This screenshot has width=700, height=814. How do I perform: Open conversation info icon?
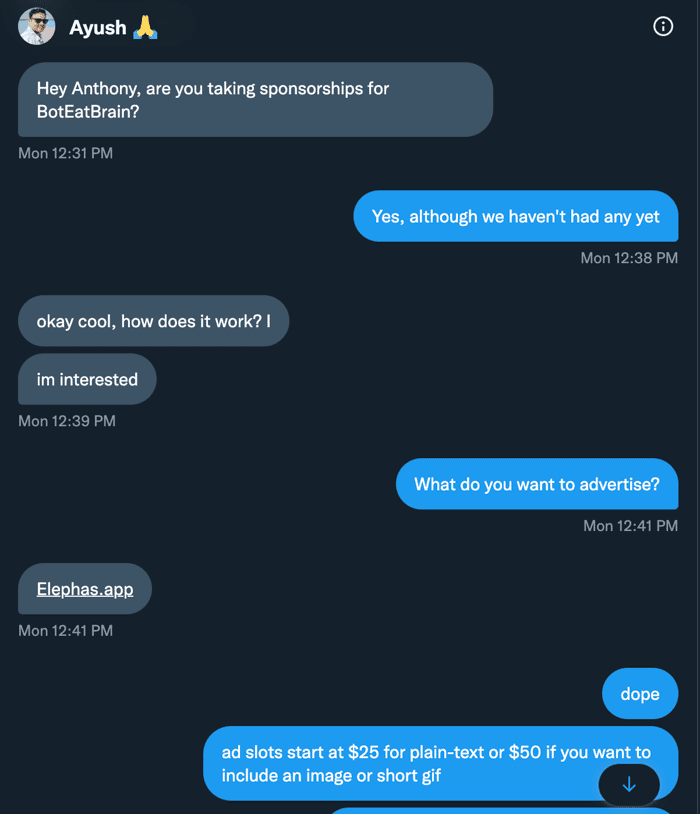[663, 26]
